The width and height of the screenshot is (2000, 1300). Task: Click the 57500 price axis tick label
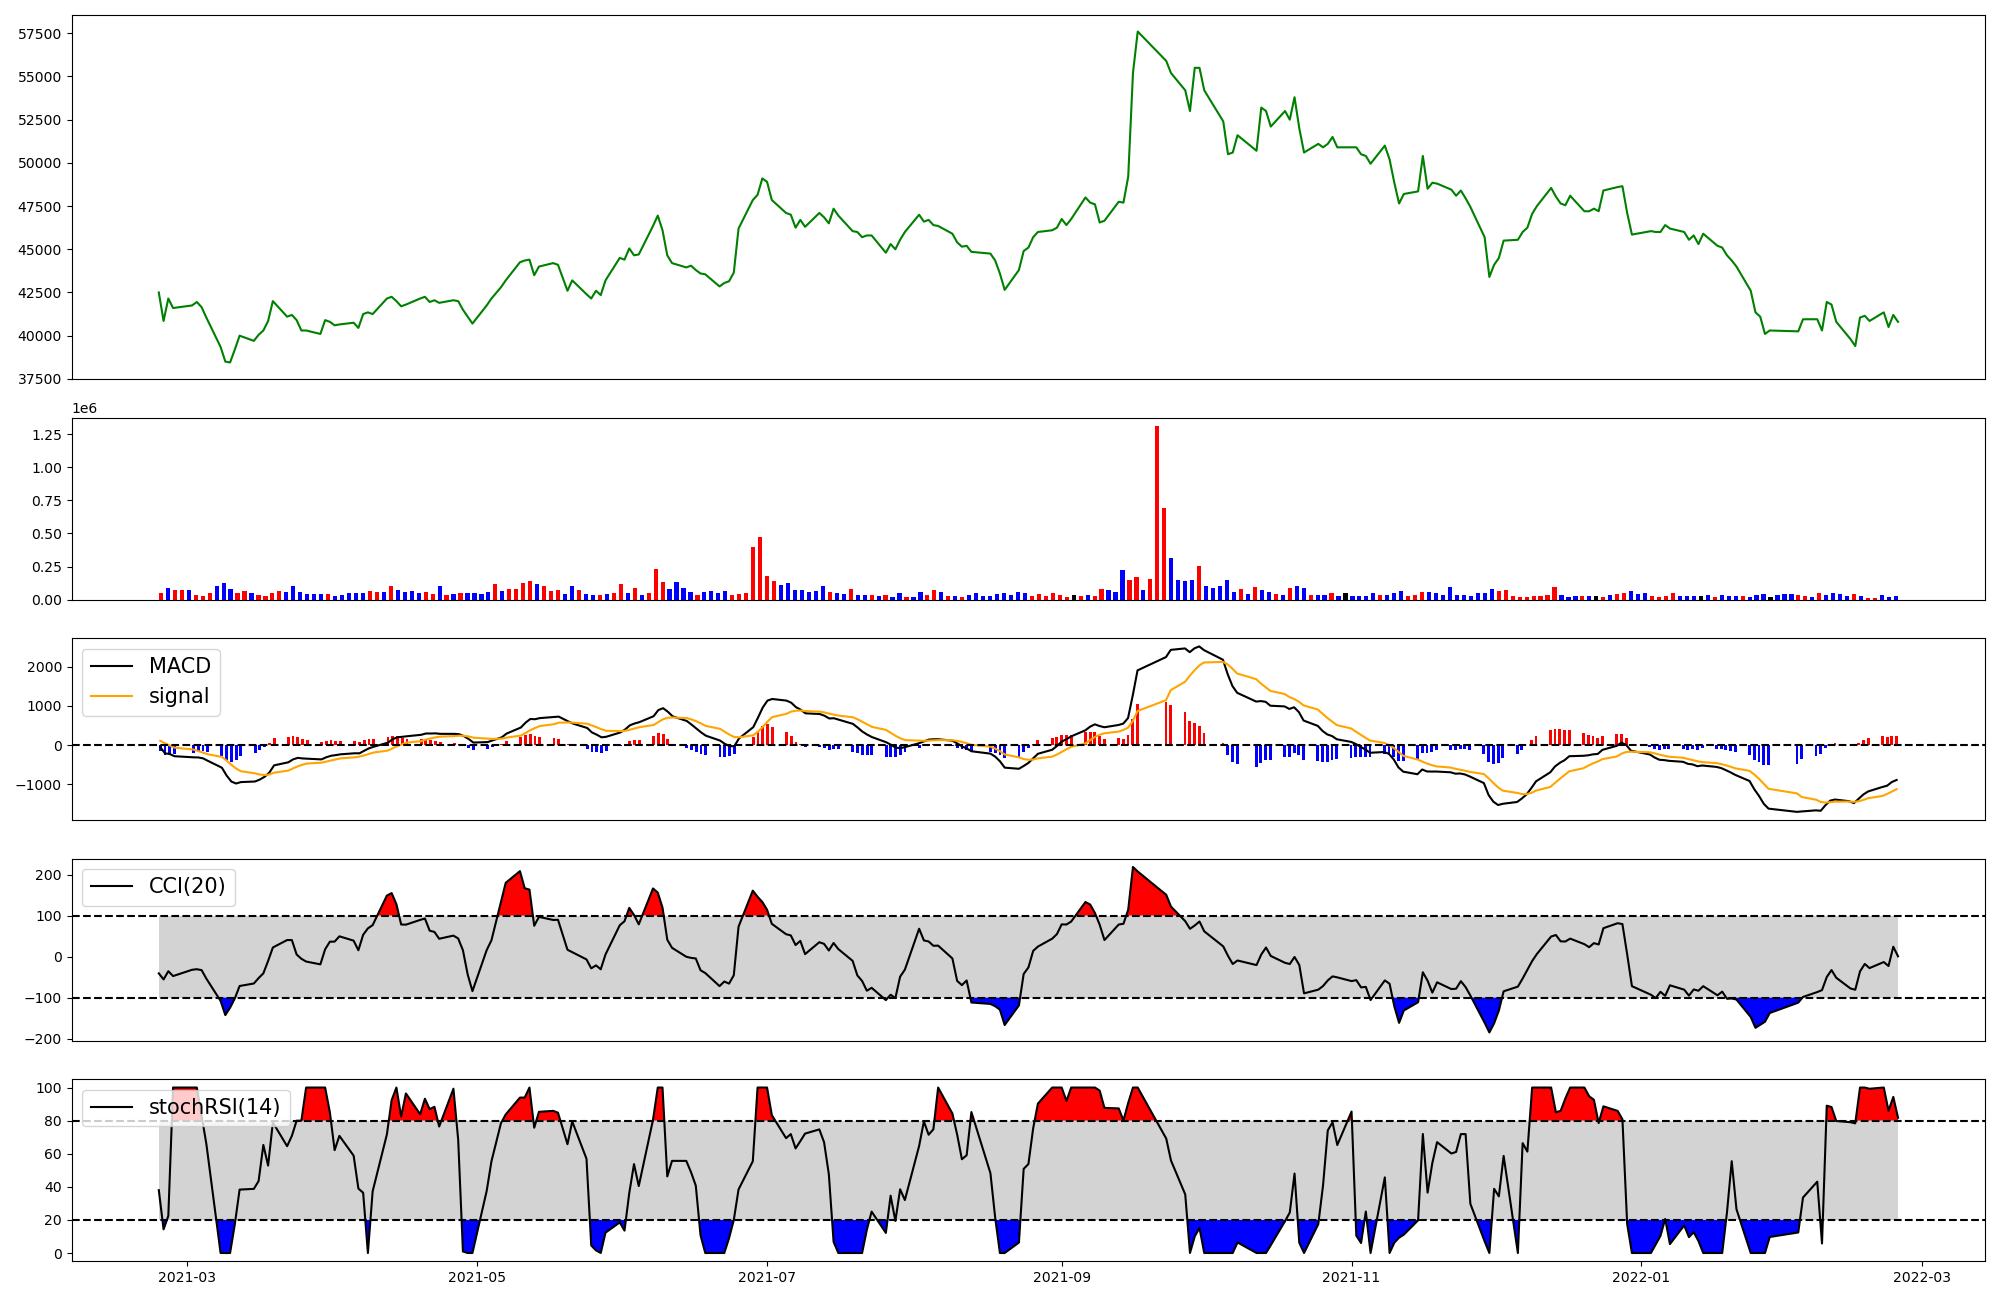click(x=40, y=34)
